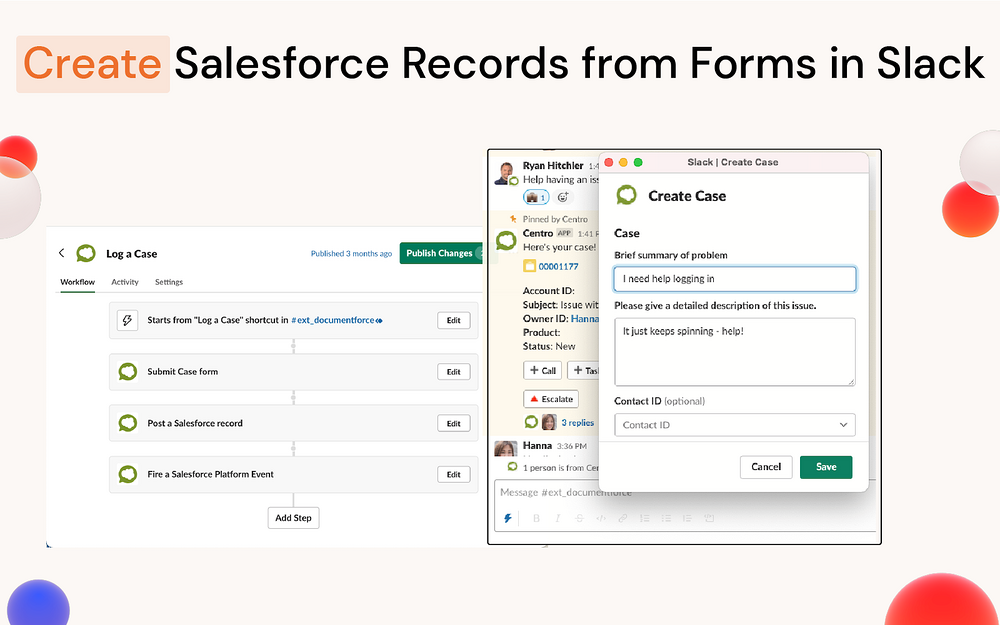Click the Centro sender name in chat
1000x625 pixels.
coord(538,233)
